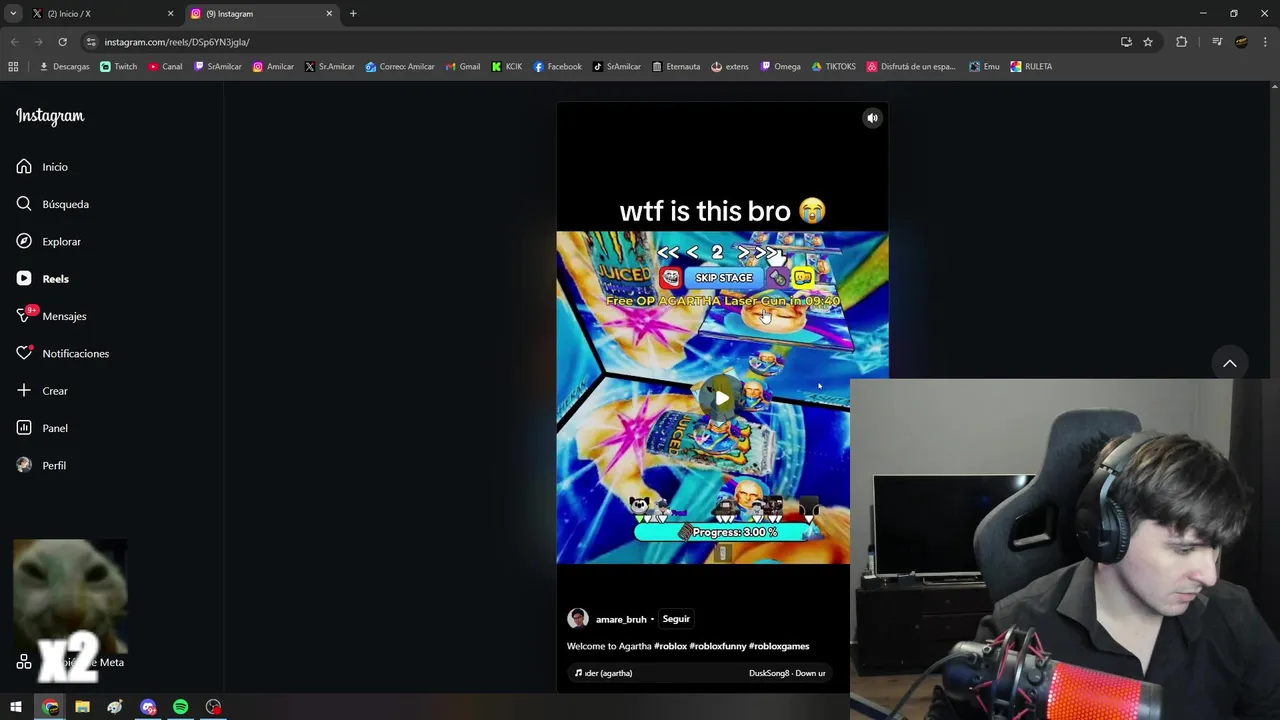This screenshot has height=720, width=1280.
Task: Click the Instagram logo
Action: point(50,116)
